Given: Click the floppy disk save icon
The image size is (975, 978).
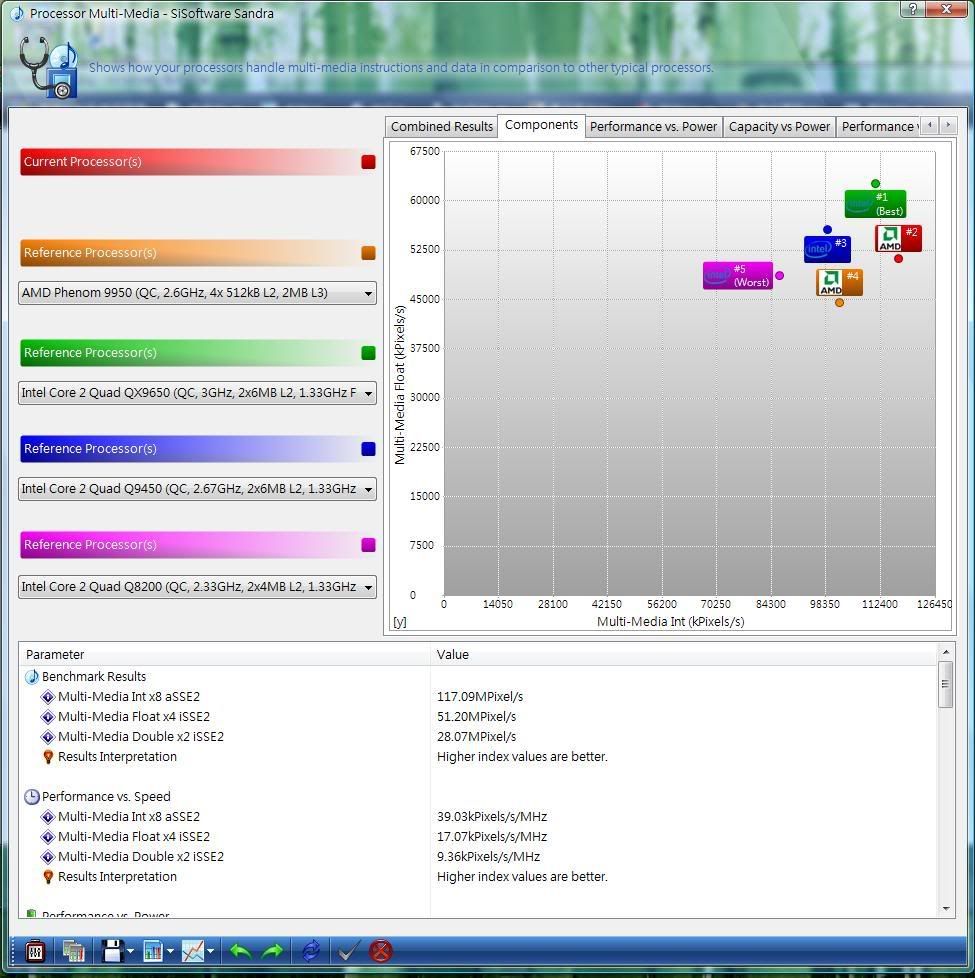Looking at the screenshot, I should (x=112, y=951).
